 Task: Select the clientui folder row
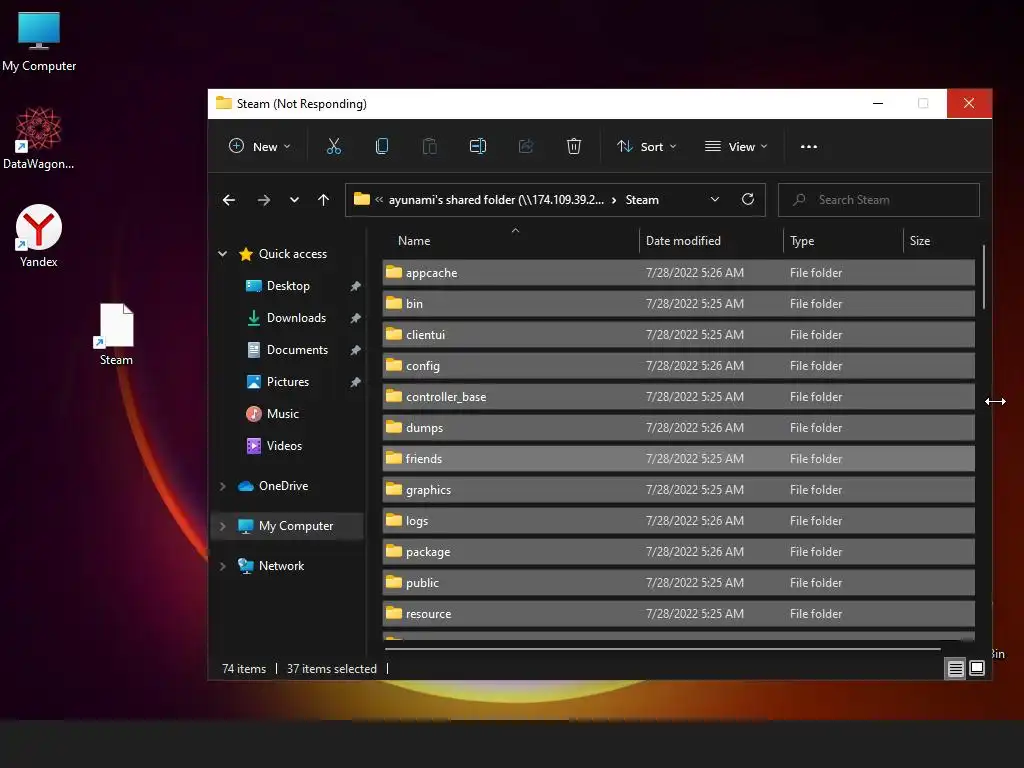tap(679, 334)
